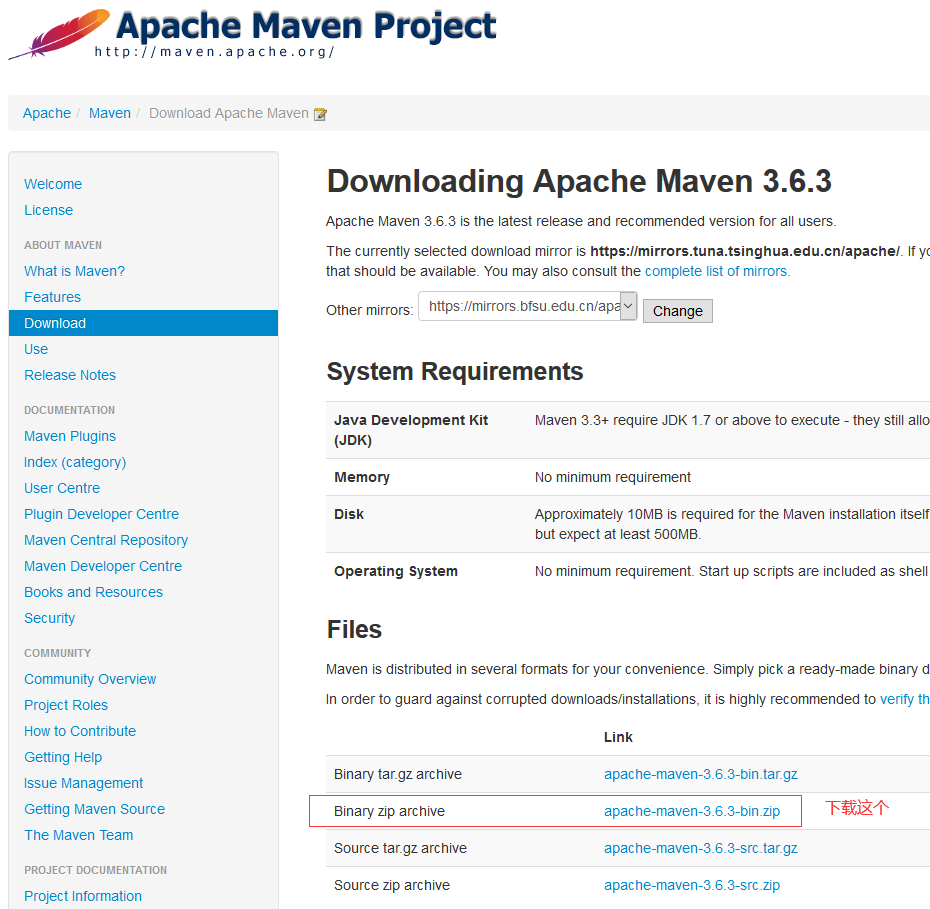Open Getting Help page
The image size is (930, 909).
coord(63,757)
